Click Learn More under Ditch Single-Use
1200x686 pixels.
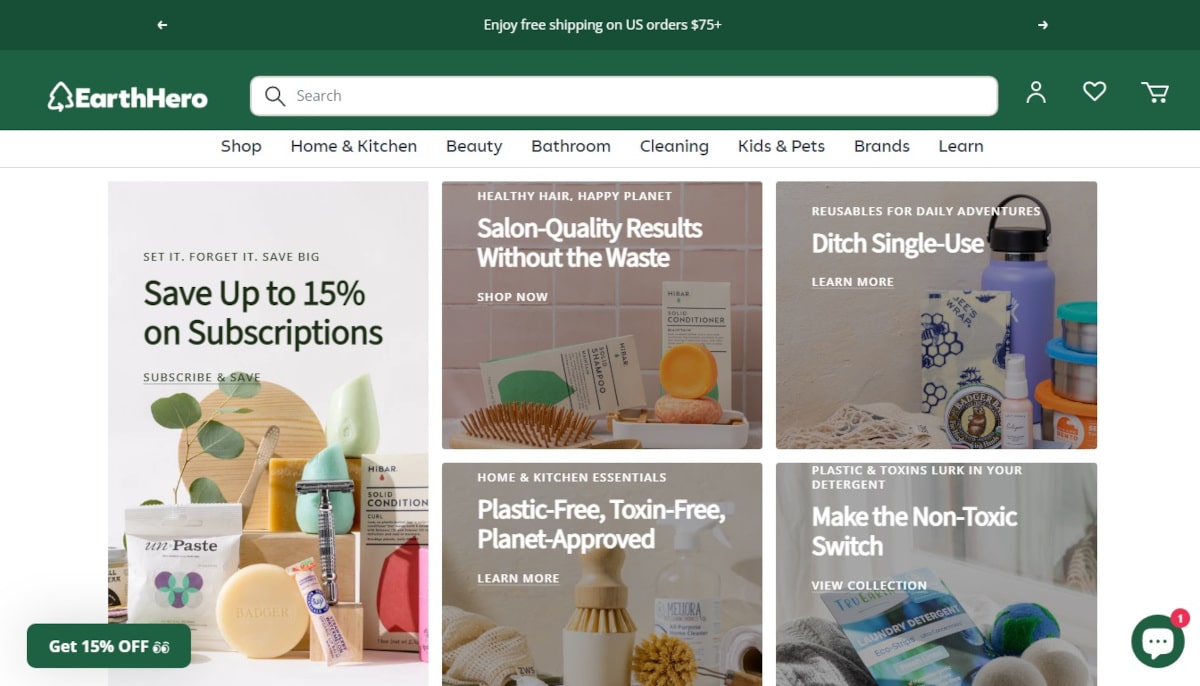853,282
